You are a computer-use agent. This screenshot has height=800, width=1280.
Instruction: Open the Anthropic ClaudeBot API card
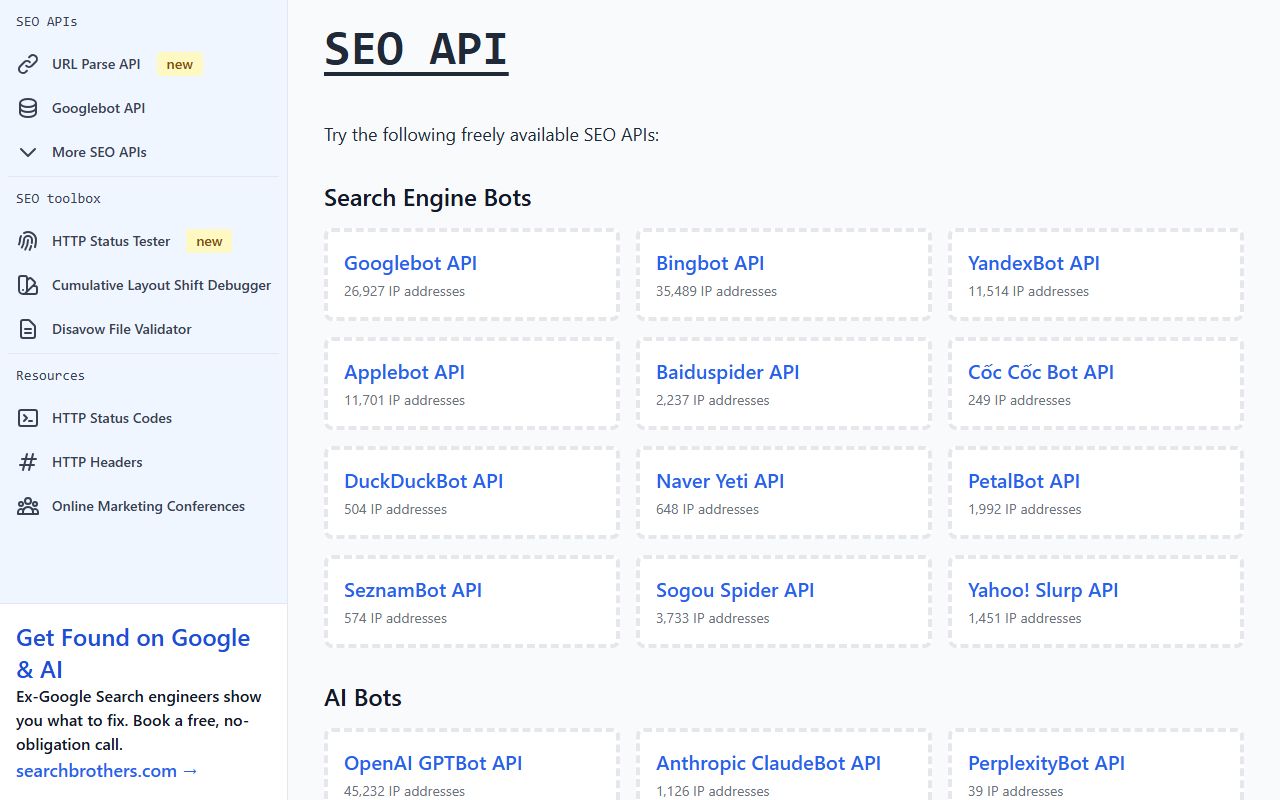pyautogui.click(x=784, y=765)
